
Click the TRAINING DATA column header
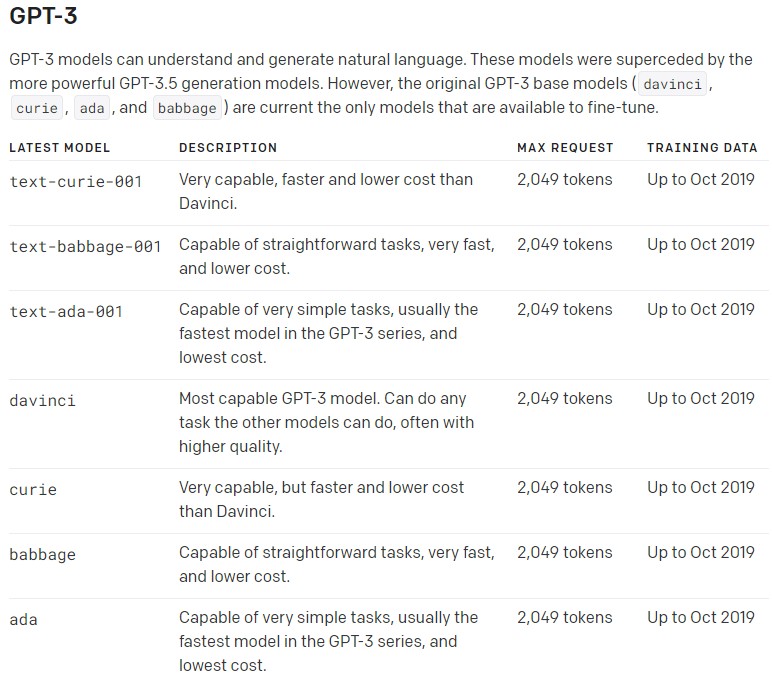point(702,148)
